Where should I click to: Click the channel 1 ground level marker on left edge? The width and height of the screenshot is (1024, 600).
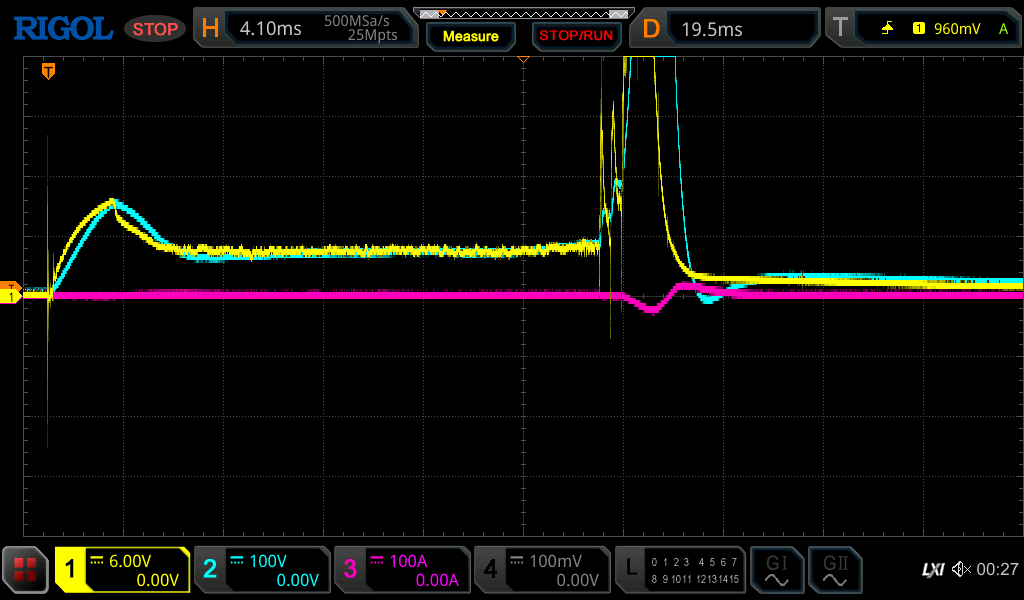[x=11, y=297]
